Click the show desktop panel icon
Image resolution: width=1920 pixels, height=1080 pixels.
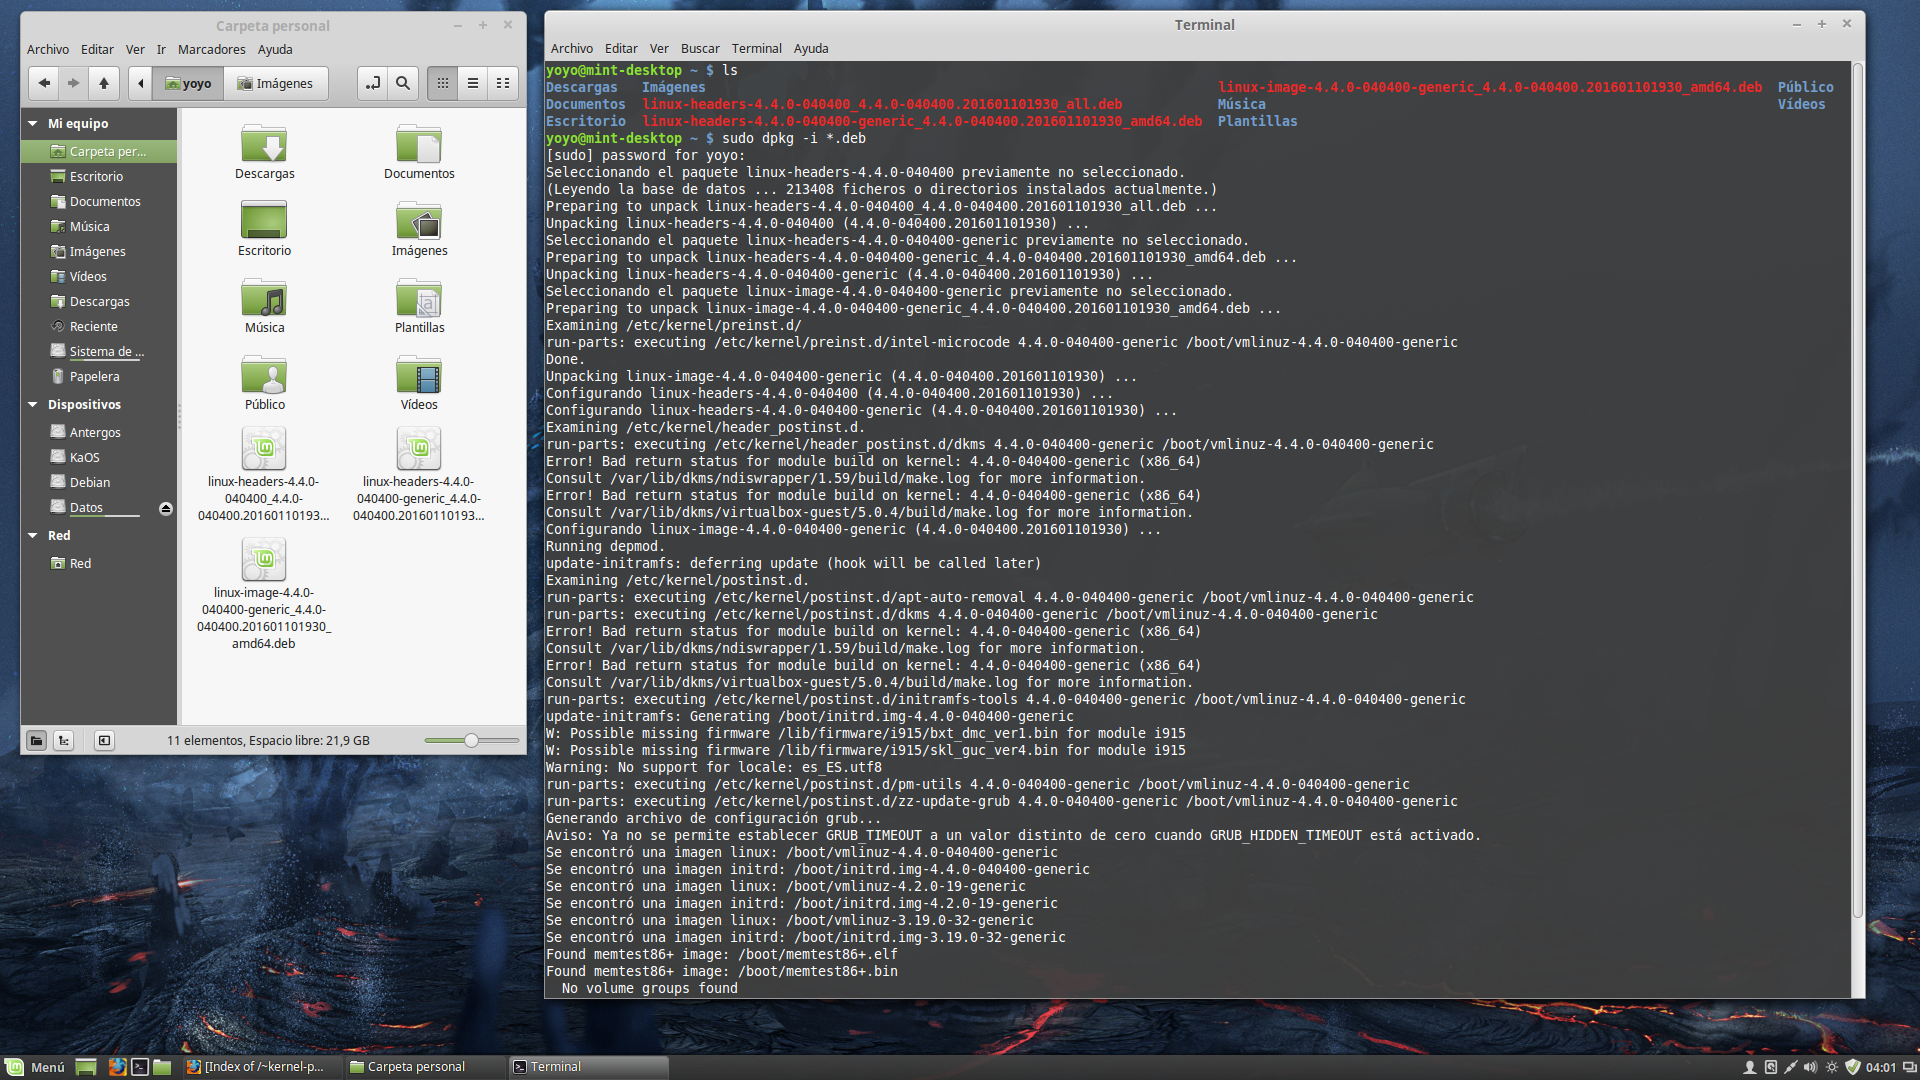[x=86, y=1067]
